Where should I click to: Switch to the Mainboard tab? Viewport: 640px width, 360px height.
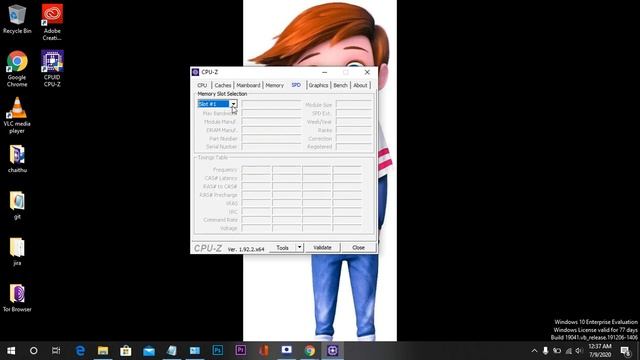point(248,85)
